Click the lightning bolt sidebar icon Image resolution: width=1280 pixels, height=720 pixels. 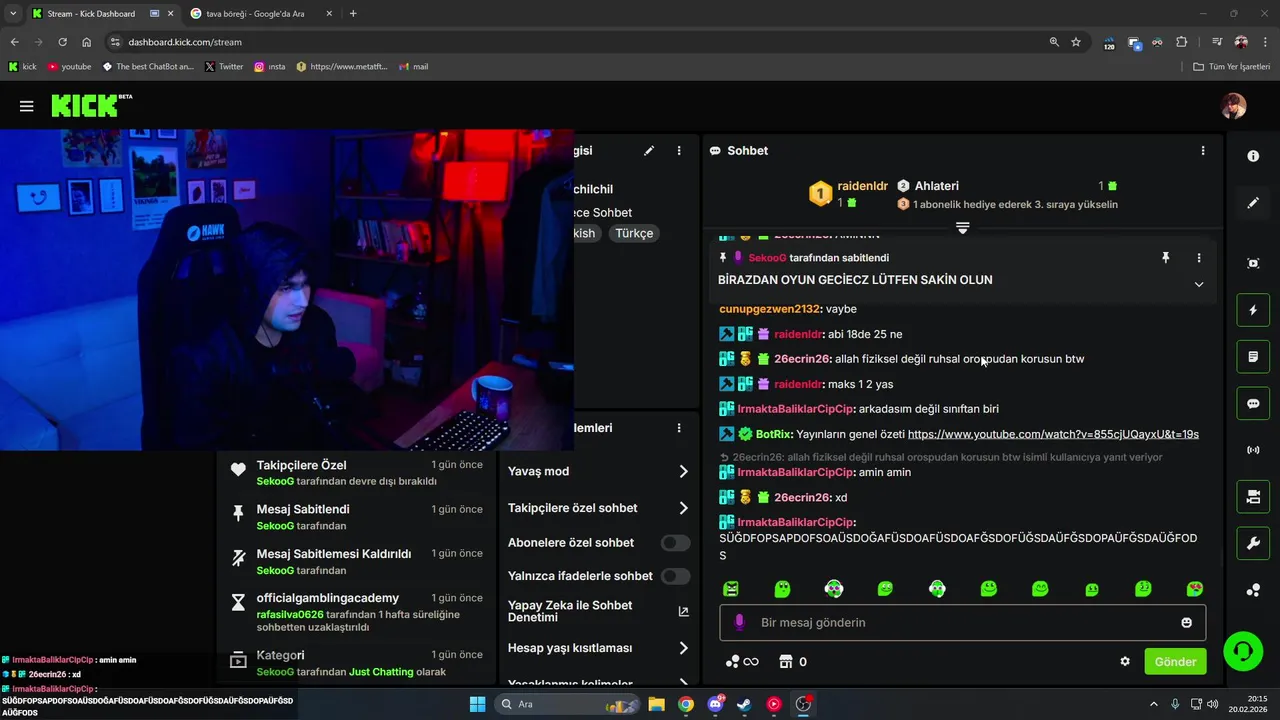click(1253, 310)
